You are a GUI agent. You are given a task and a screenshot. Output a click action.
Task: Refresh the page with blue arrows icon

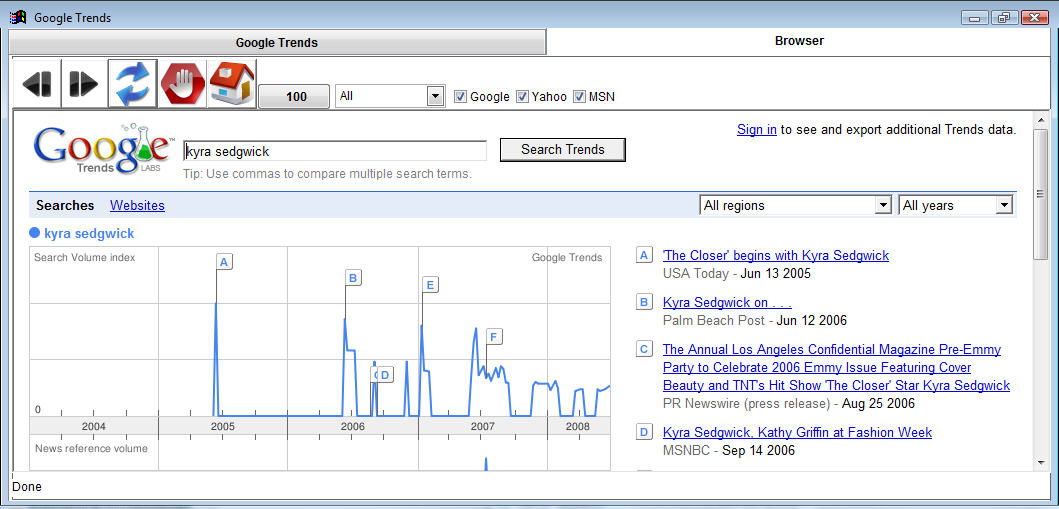133,84
